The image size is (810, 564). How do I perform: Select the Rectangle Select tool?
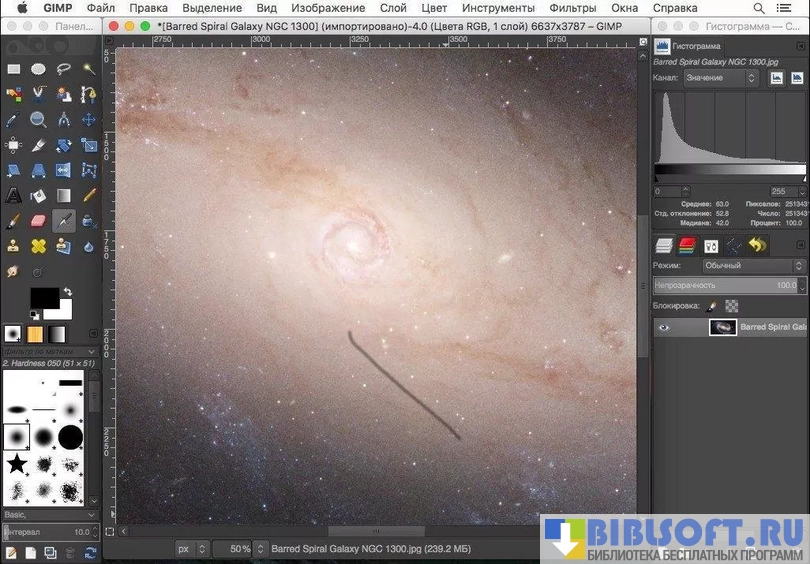(14, 69)
